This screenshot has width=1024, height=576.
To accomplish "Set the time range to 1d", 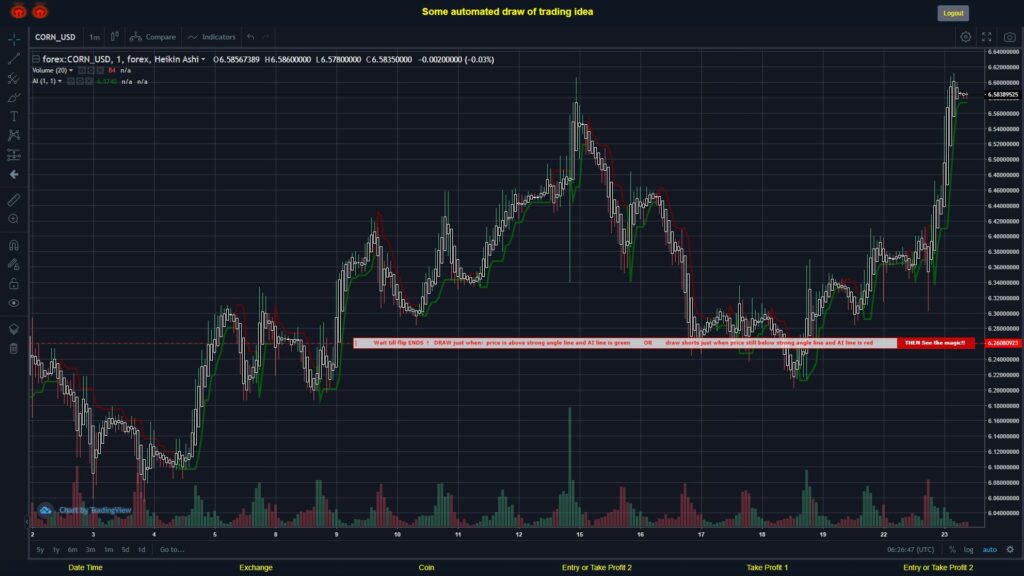I will pyautogui.click(x=142, y=550).
